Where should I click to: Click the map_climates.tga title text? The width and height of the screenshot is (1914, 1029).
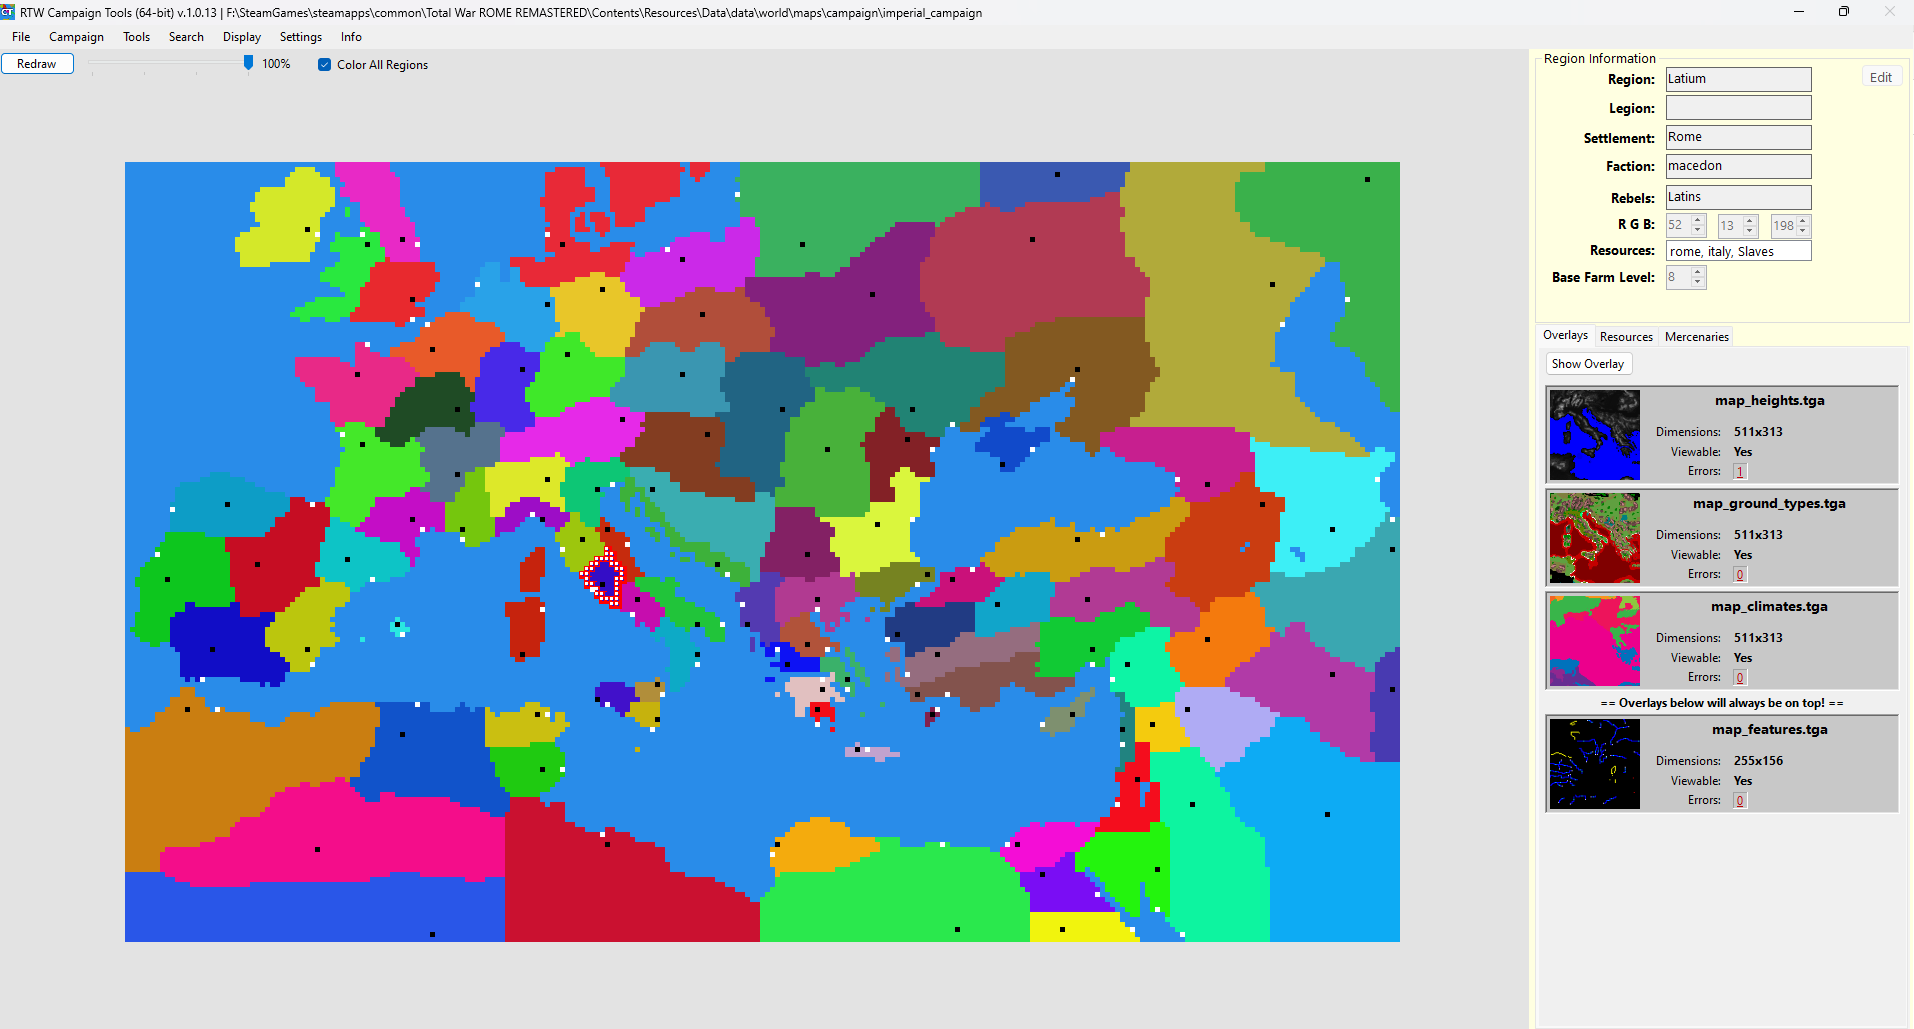click(x=1769, y=607)
